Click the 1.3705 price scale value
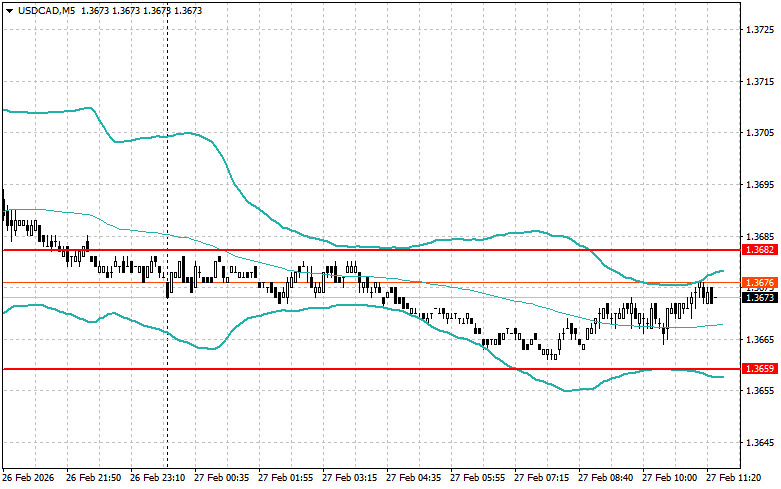Image resolution: width=781 pixels, height=489 pixels. 761,132
